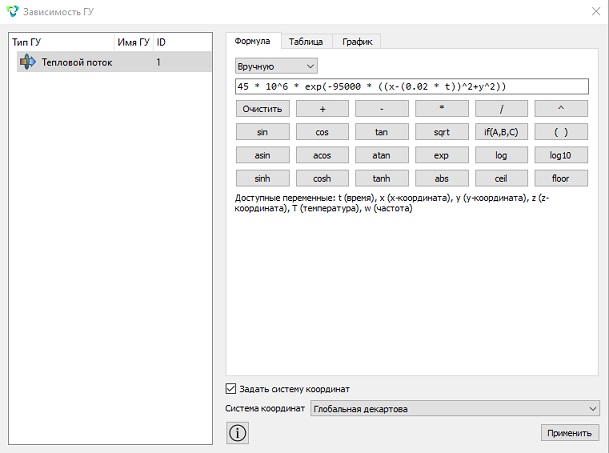Viewport: 609px width, 453px height.
Task: Click into the formula input field
Action: click(x=412, y=86)
